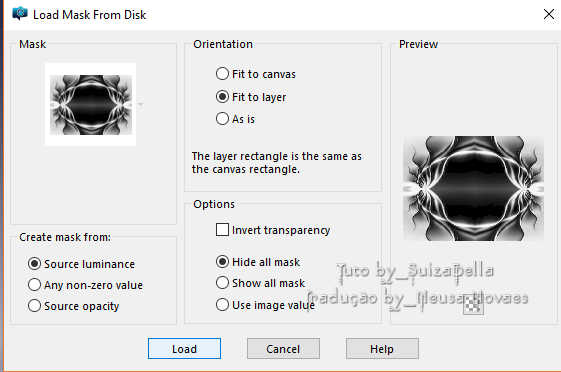Choose Hide all mask option
The height and width of the screenshot is (372, 561).
[222, 262]
